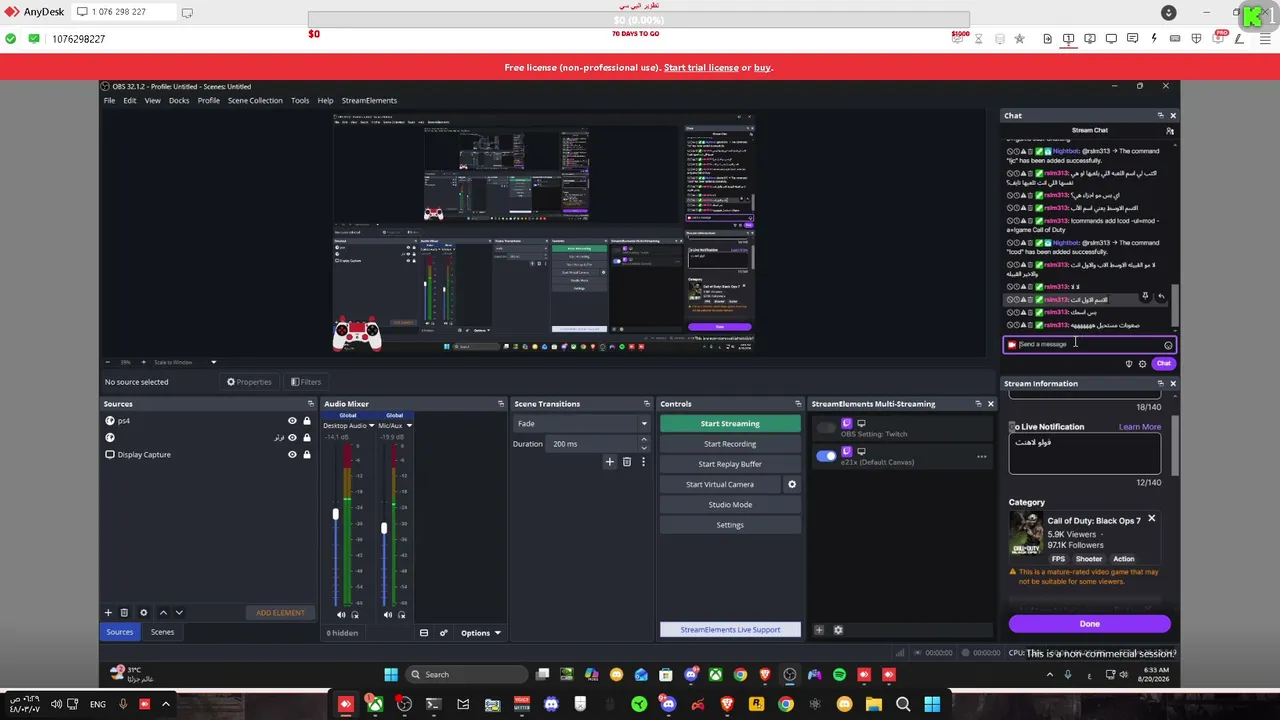Add multi-streaming output with plus icon
Screen dimensions: 1280x720
pos(819,630)
